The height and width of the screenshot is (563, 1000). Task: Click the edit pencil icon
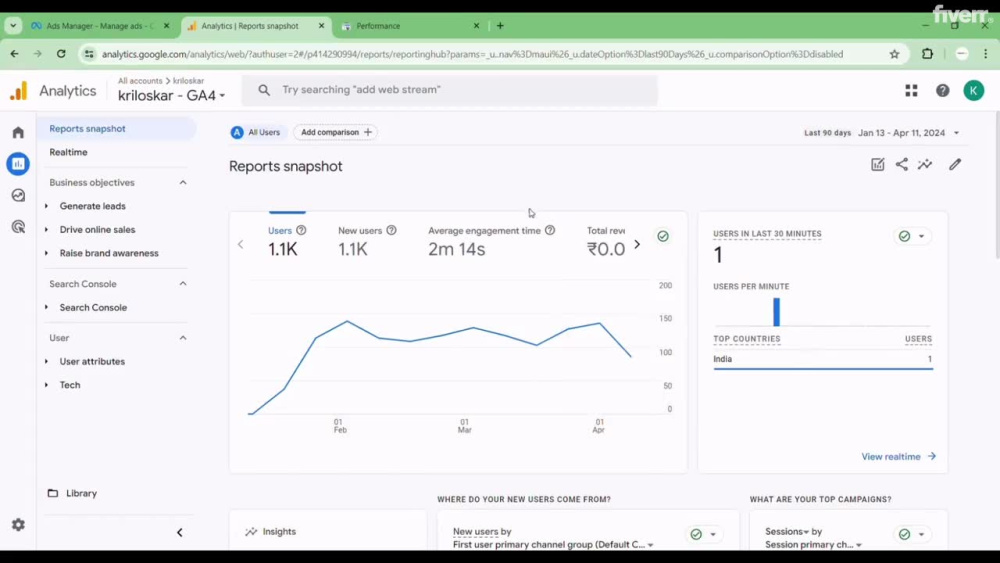[955, 165]
